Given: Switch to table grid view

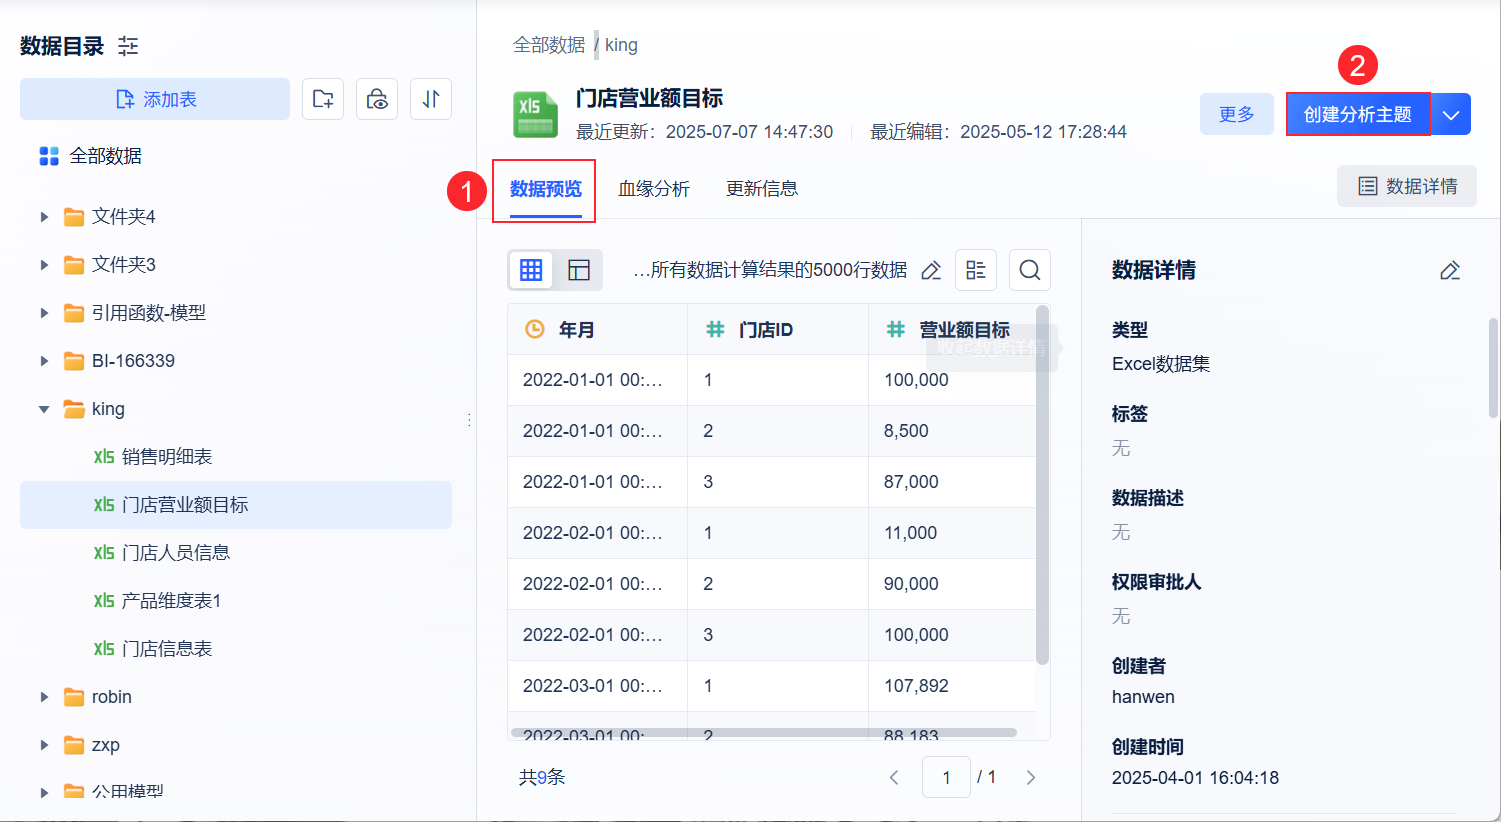Looking at the screenshot, I should [531, 270].
